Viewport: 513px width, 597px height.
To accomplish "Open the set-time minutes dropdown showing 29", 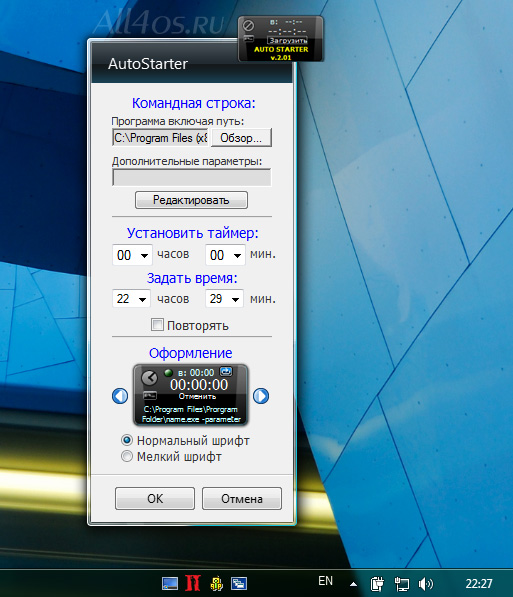I will [x=224, y=298].
